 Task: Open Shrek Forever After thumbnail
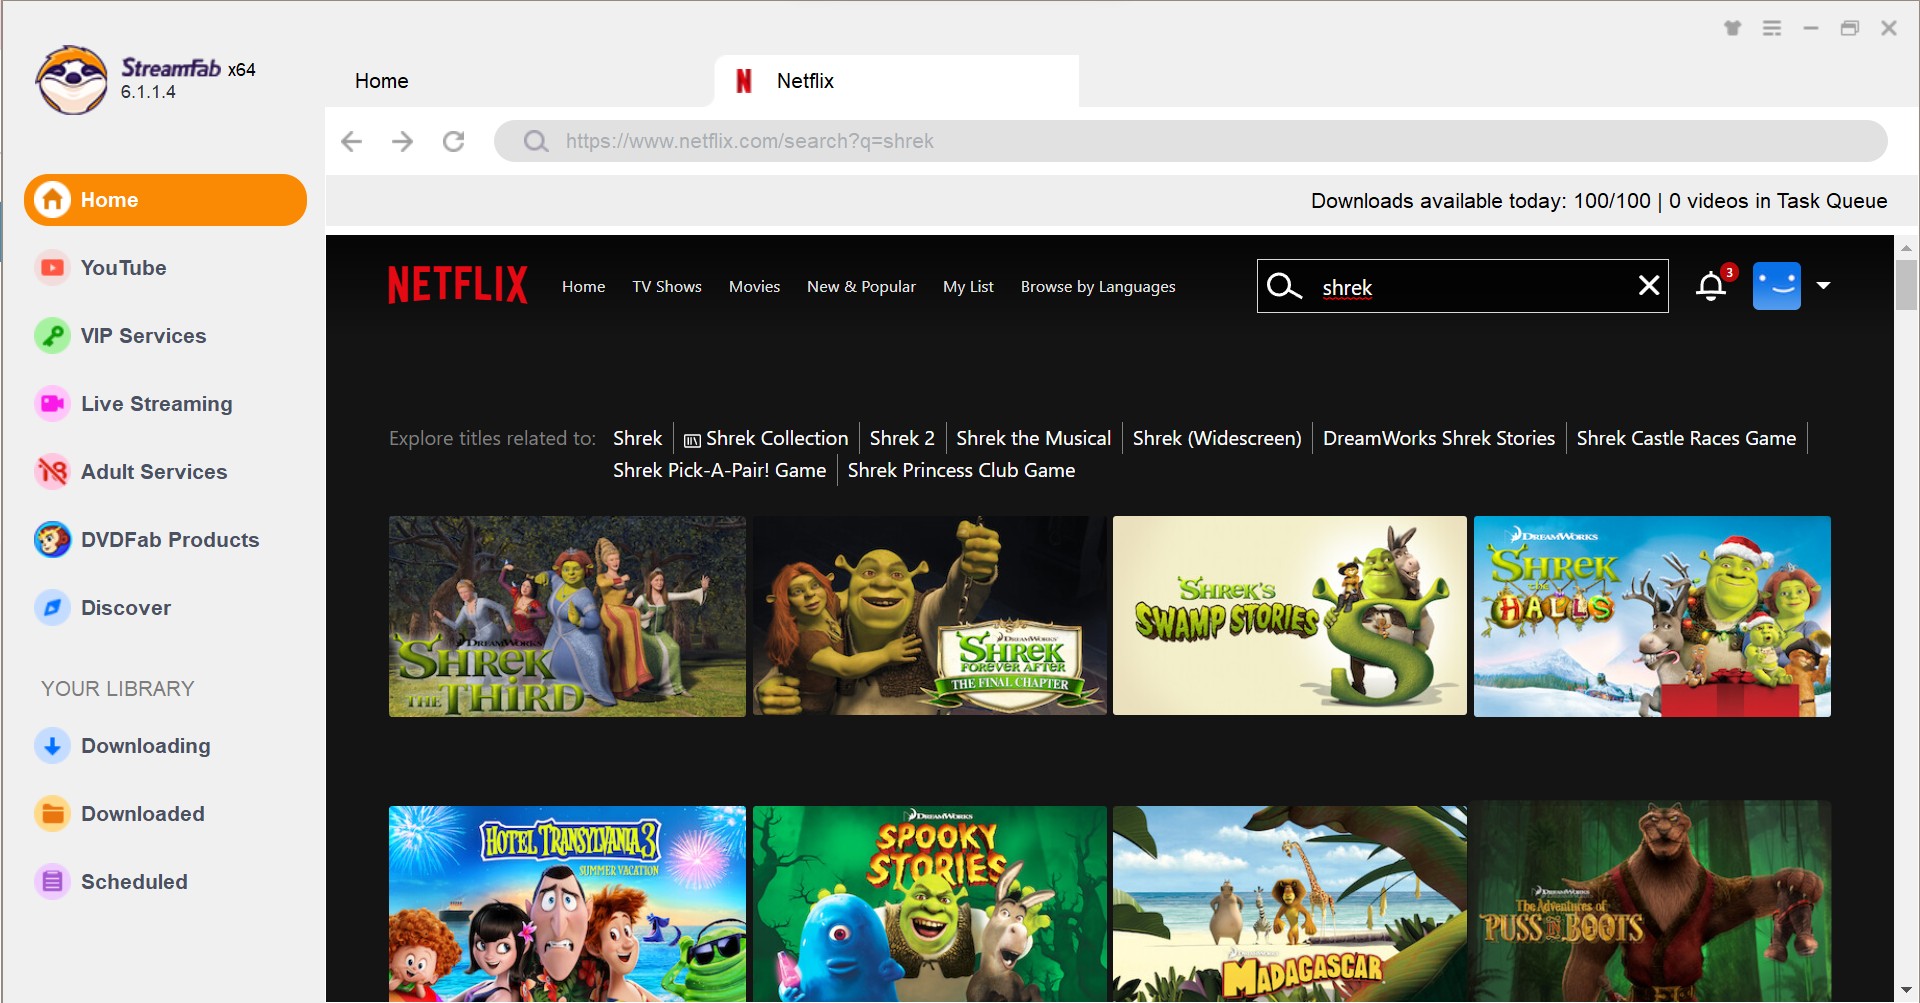930,616
